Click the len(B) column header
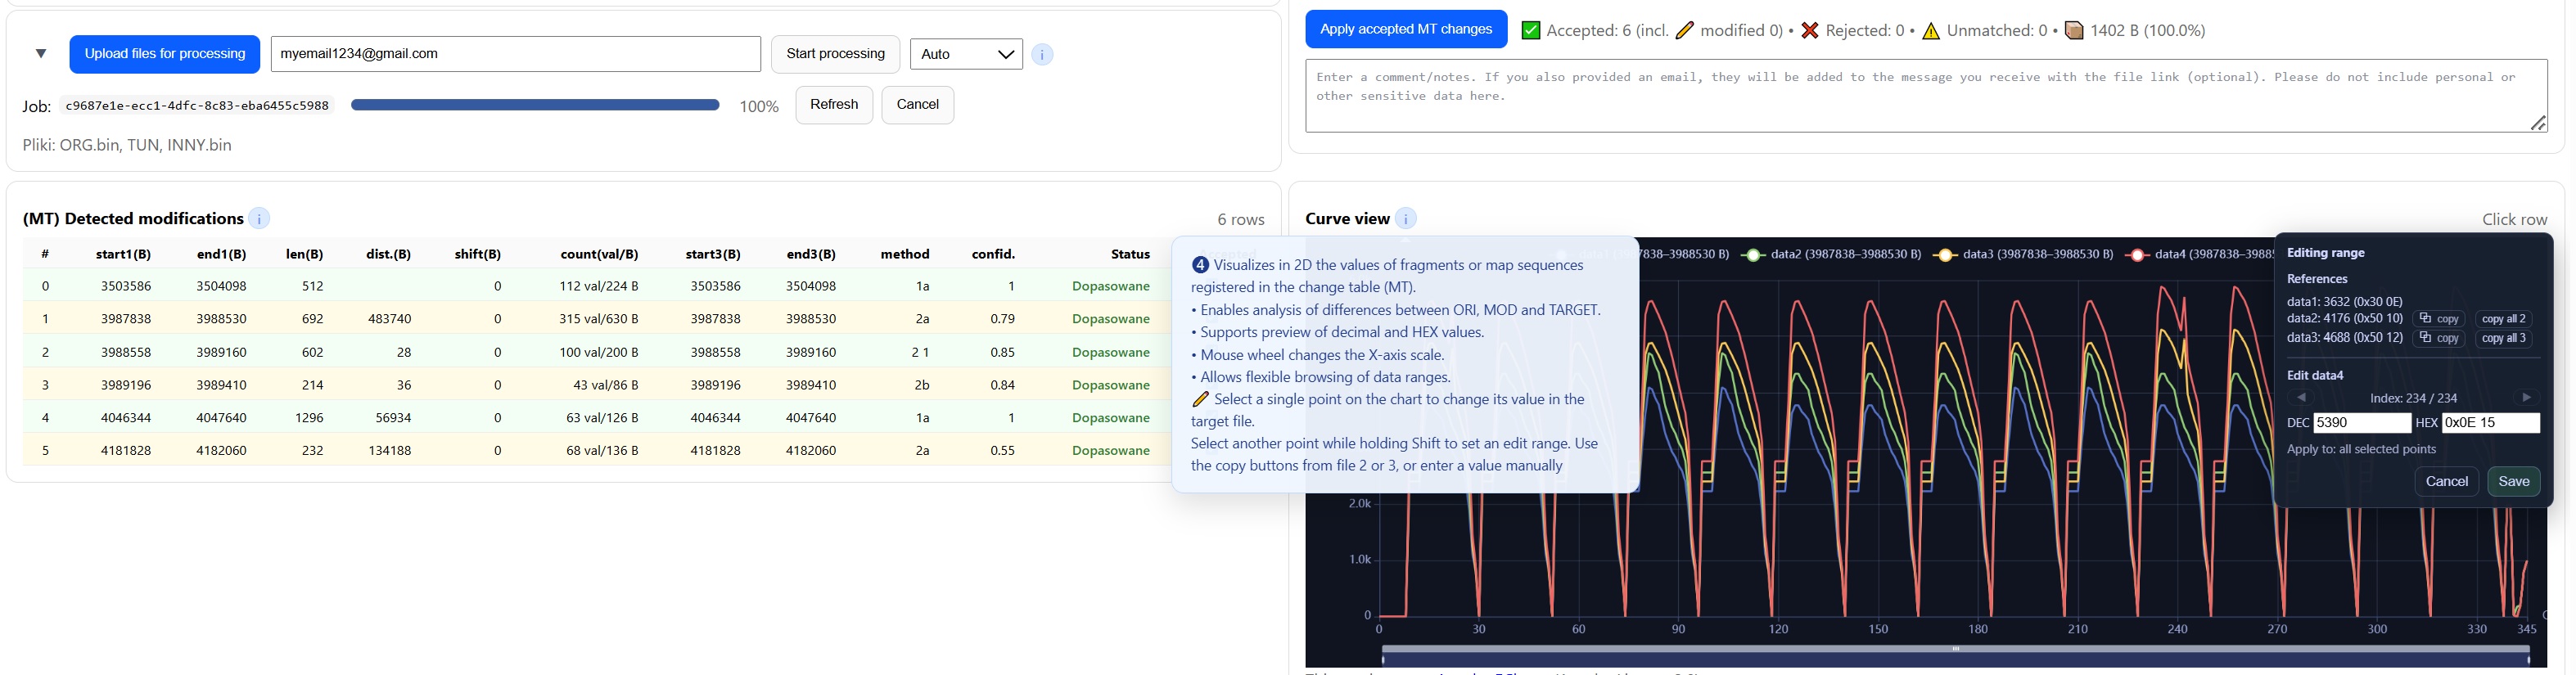 tap(304, 254)
